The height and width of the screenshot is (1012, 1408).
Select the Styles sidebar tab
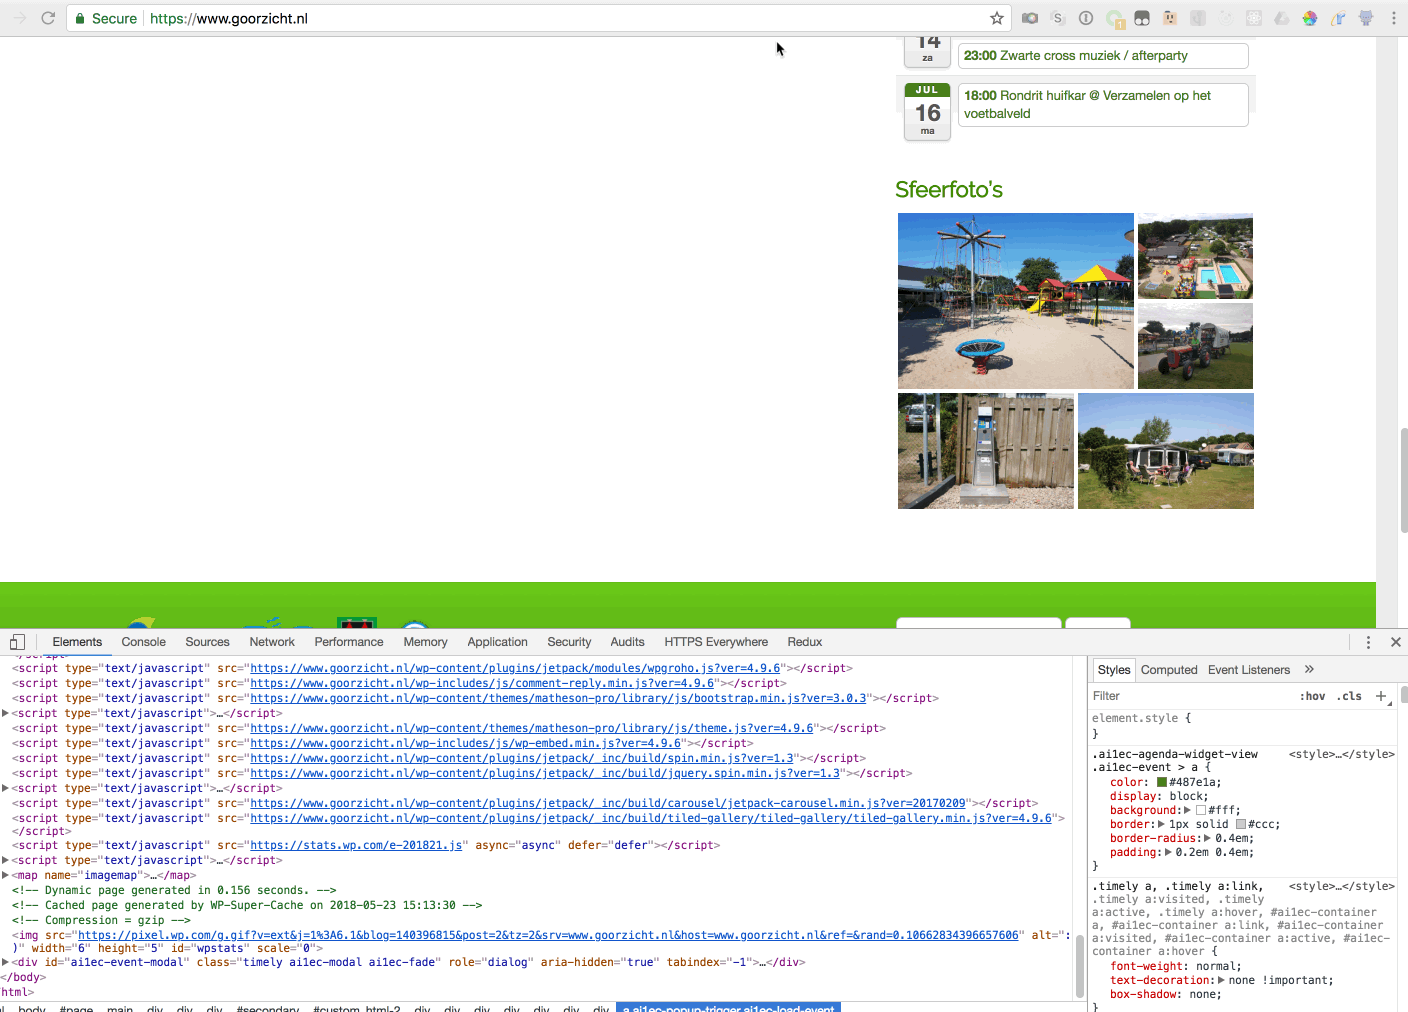1113,670
